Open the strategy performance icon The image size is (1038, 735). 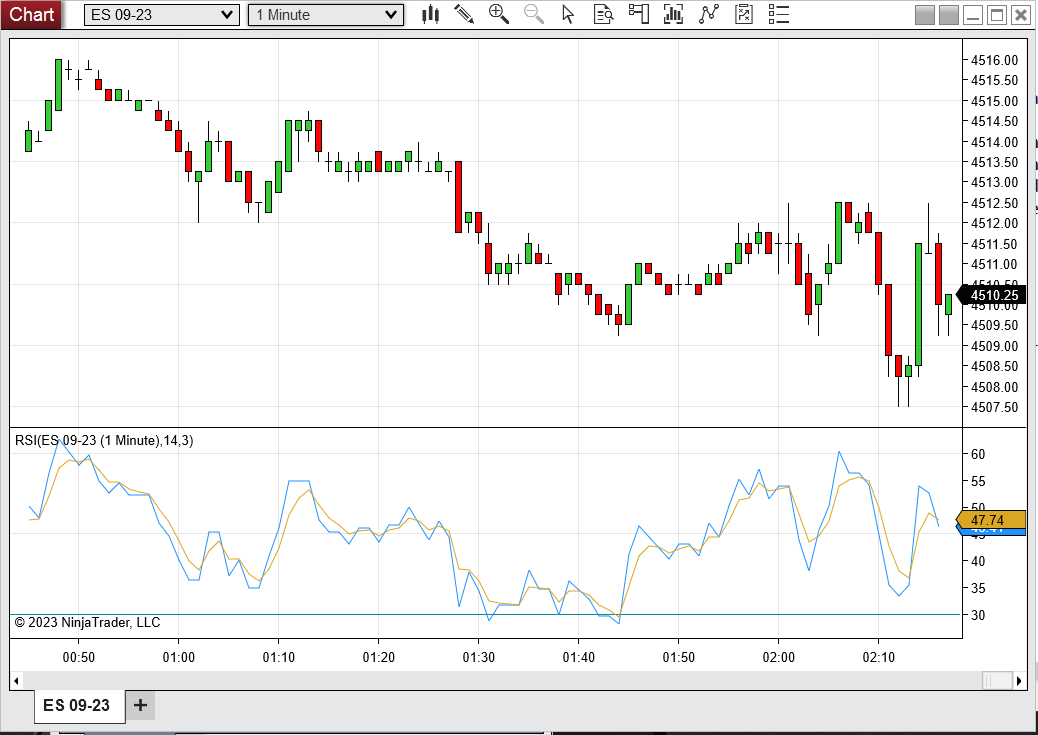[x=743, y=14]
